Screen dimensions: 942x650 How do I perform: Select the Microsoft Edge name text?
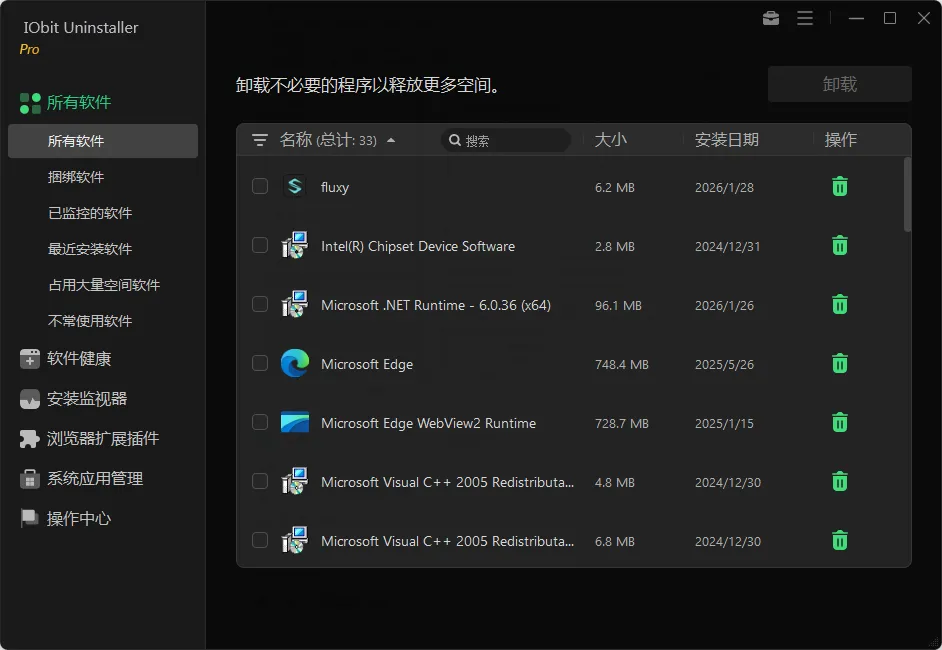pos(367,364)
